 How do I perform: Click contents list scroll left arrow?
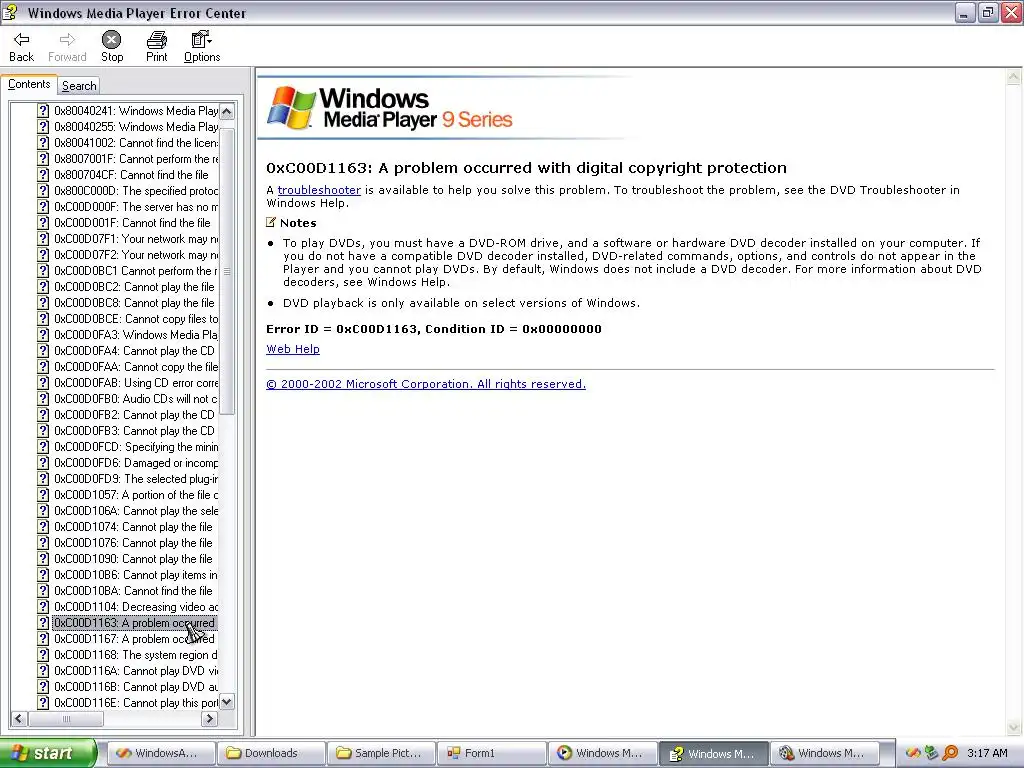coord(18,719)
